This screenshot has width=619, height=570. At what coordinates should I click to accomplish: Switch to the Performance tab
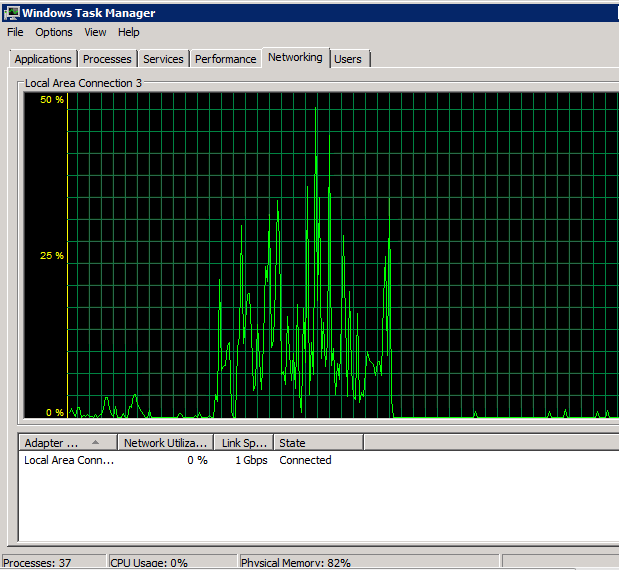225,59
